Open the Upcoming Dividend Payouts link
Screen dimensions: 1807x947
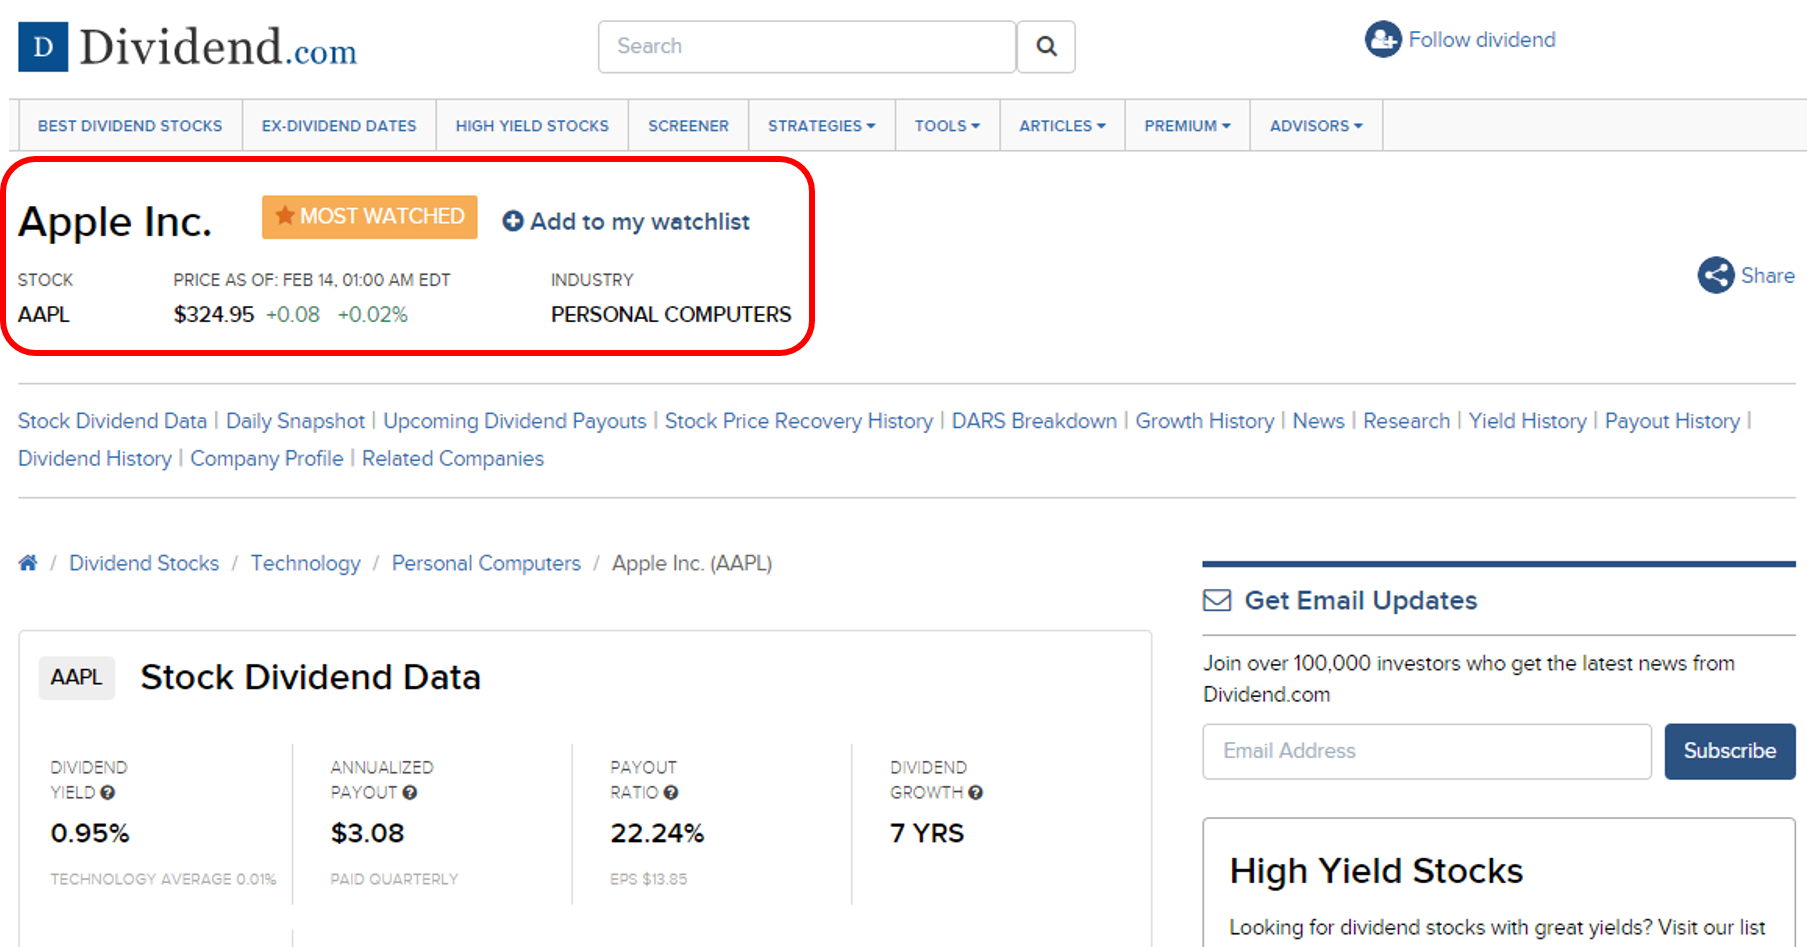515,421
